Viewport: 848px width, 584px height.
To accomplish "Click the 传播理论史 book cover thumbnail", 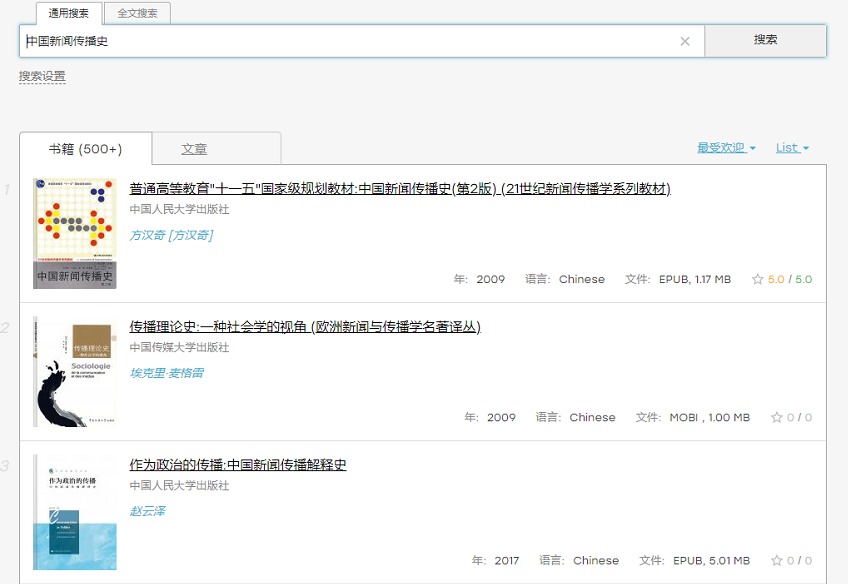I will coord(74,372).
